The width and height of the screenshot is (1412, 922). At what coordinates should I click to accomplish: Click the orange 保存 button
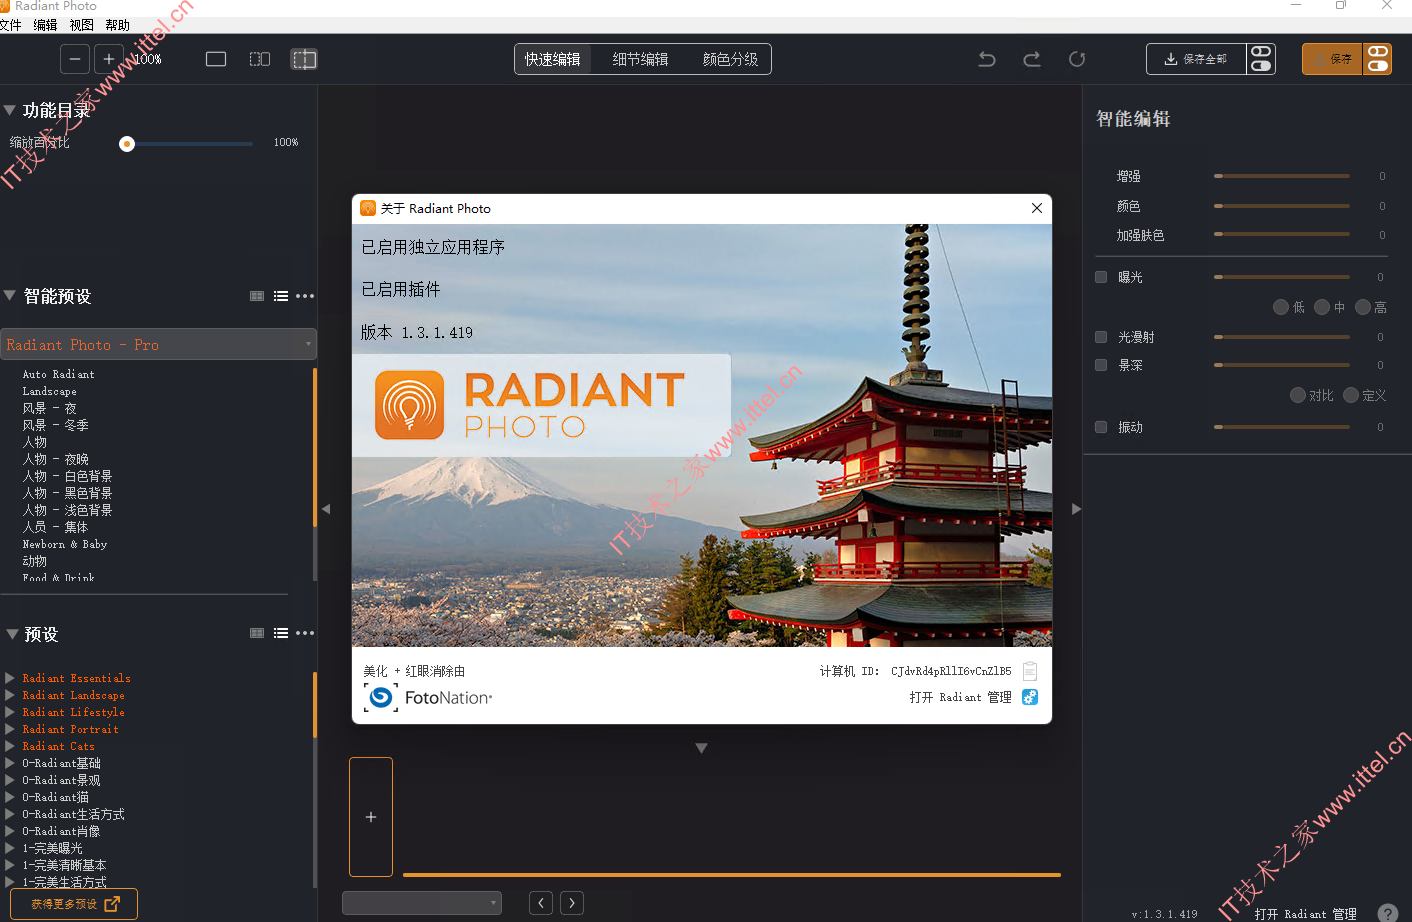pyautogui.click(x=1332, y=59)
